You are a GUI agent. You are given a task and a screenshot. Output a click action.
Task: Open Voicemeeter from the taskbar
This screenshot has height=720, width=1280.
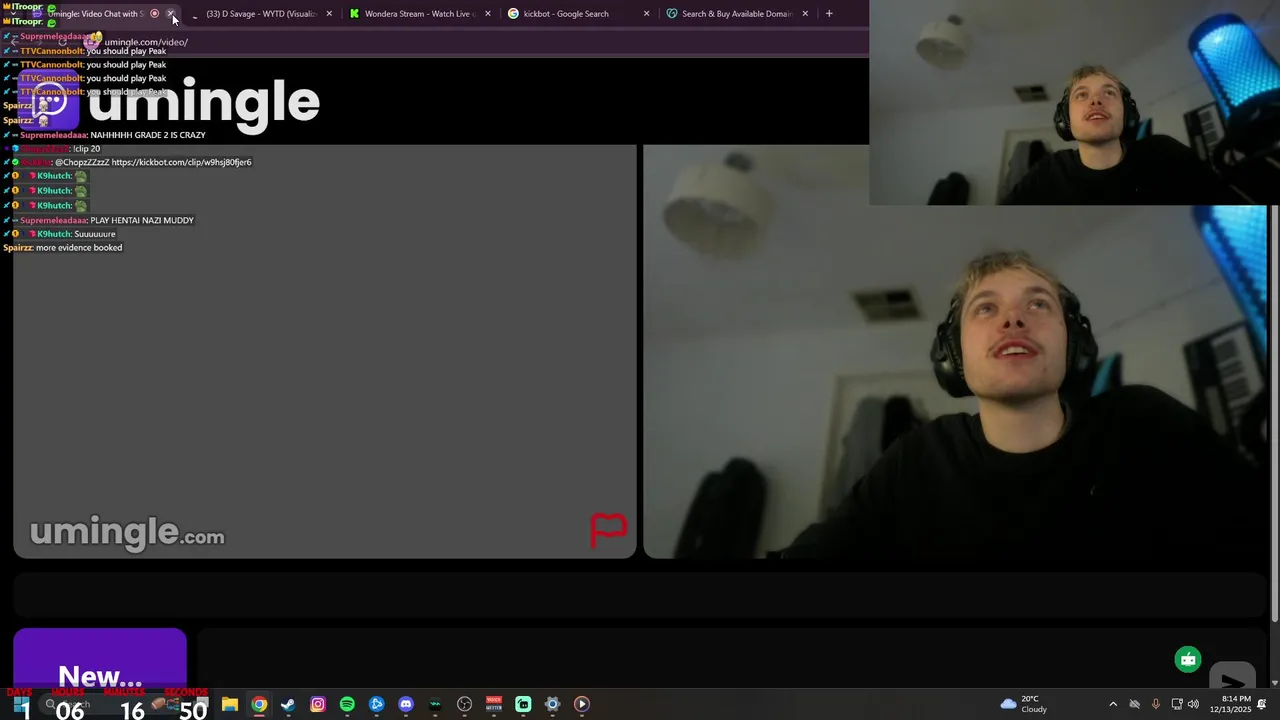494,704
